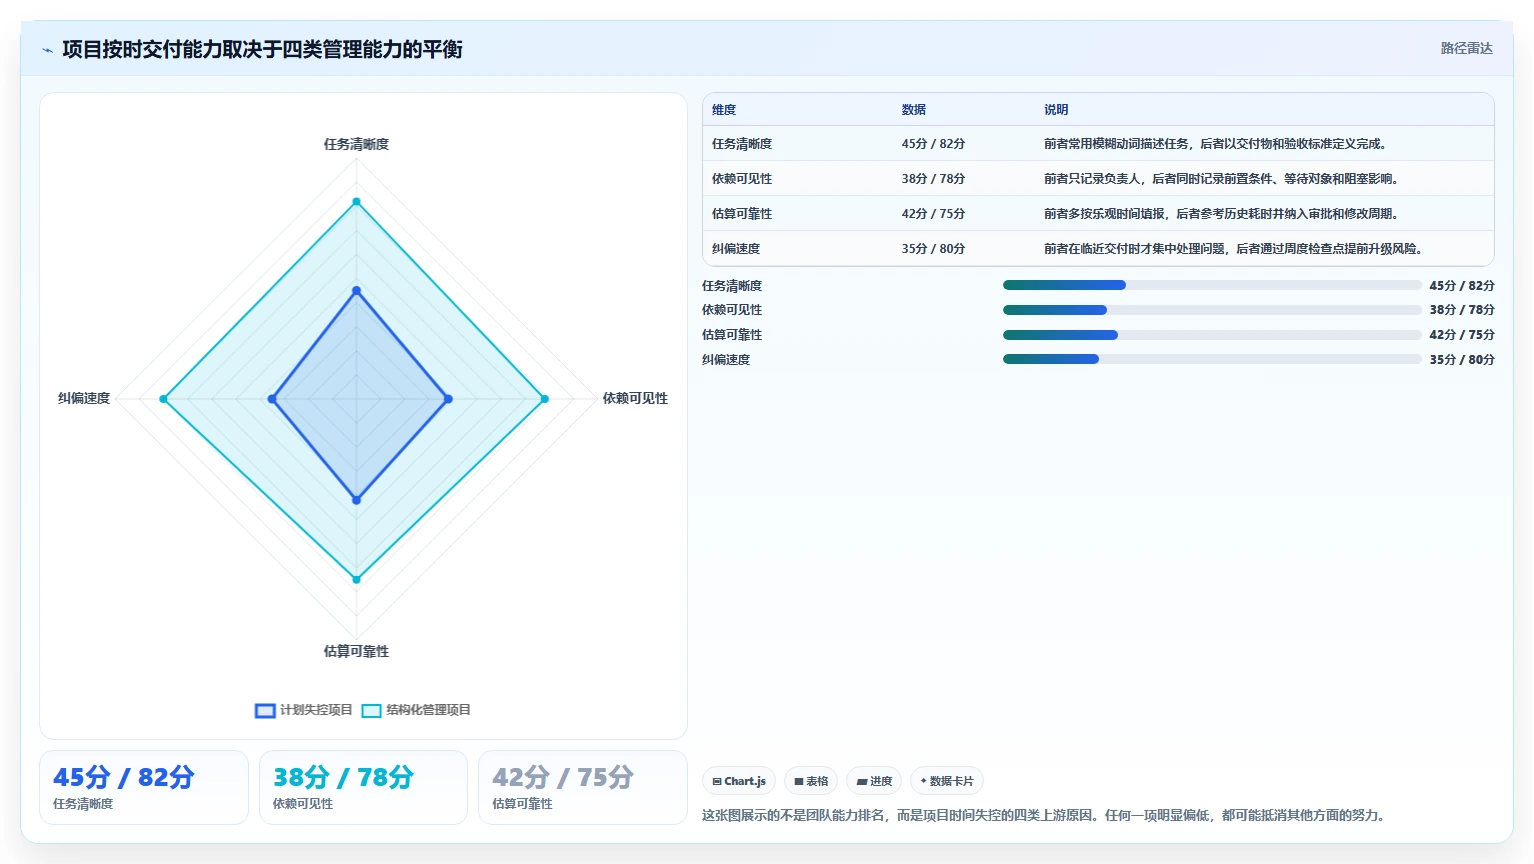Click the chart title 项目按时交付能力
This screenshot has width=1534, height=864.
262,50
